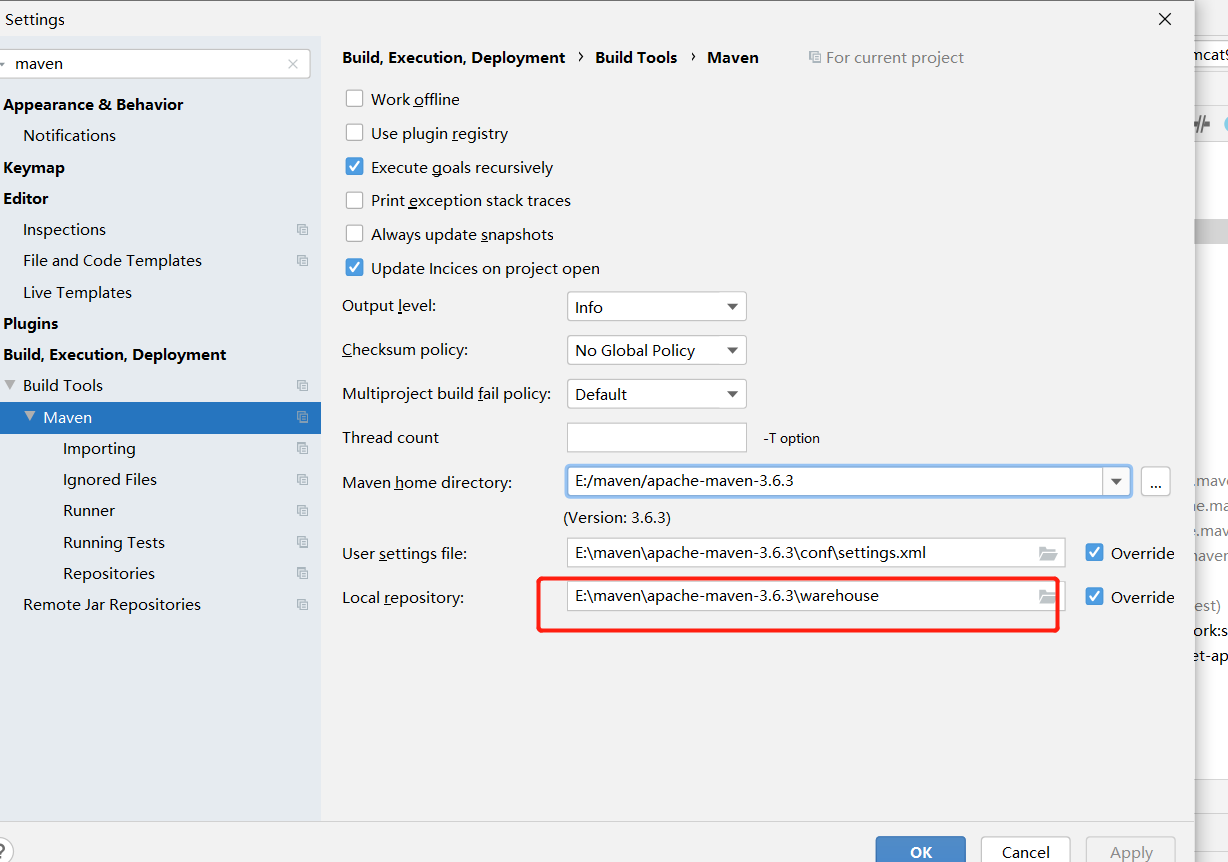Browse folder icon in User settings file field
The image size is (1228, 862).
1048,553
